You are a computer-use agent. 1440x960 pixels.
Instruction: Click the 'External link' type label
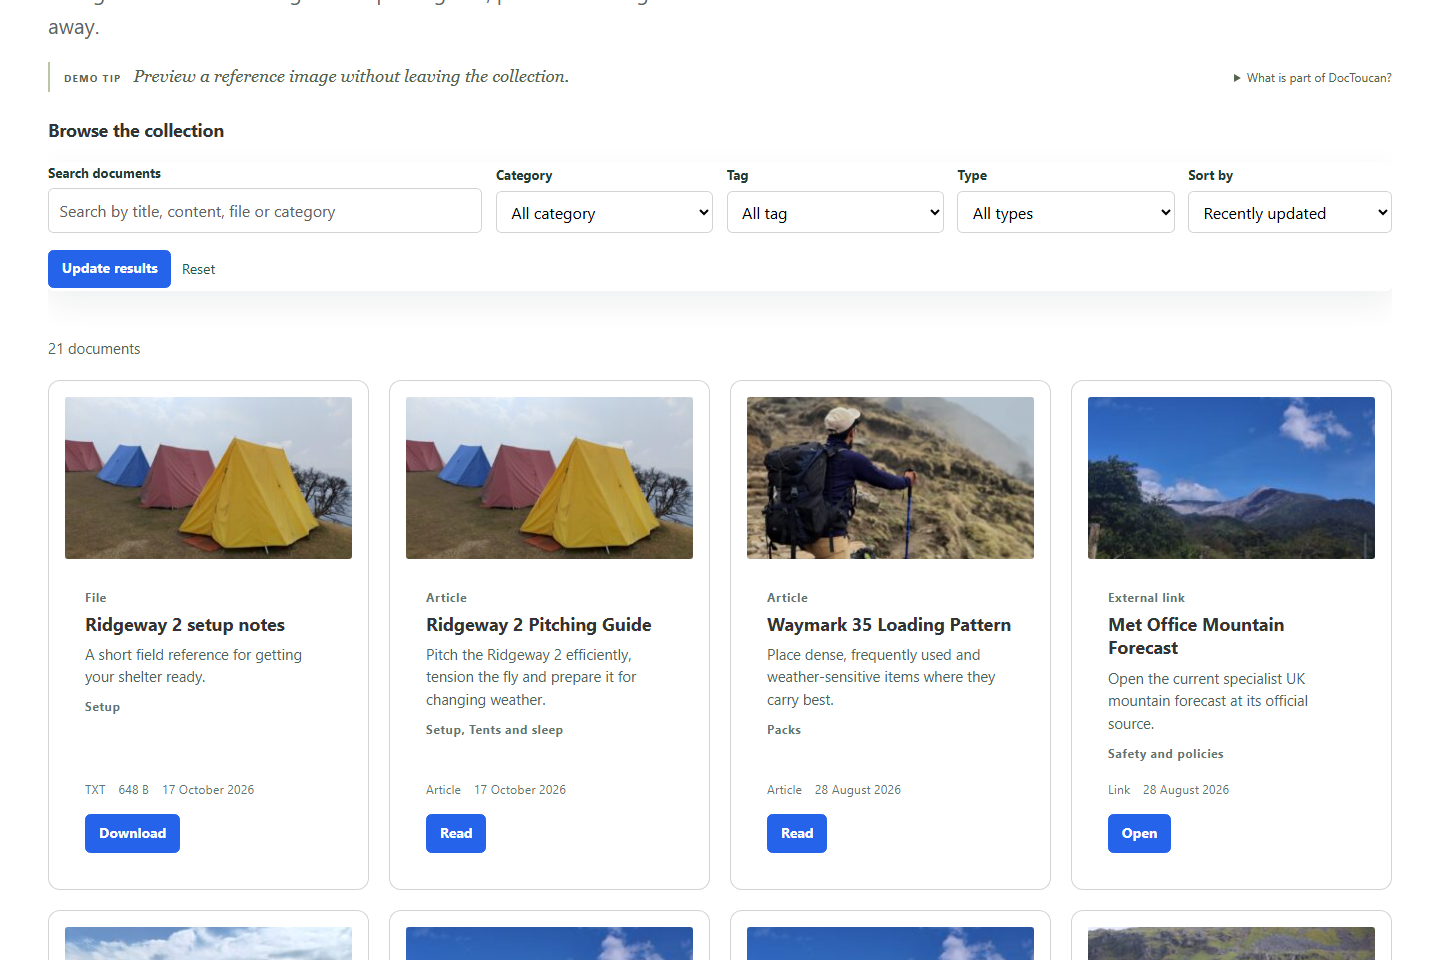pyautogui.click(x=1146, y=598)
